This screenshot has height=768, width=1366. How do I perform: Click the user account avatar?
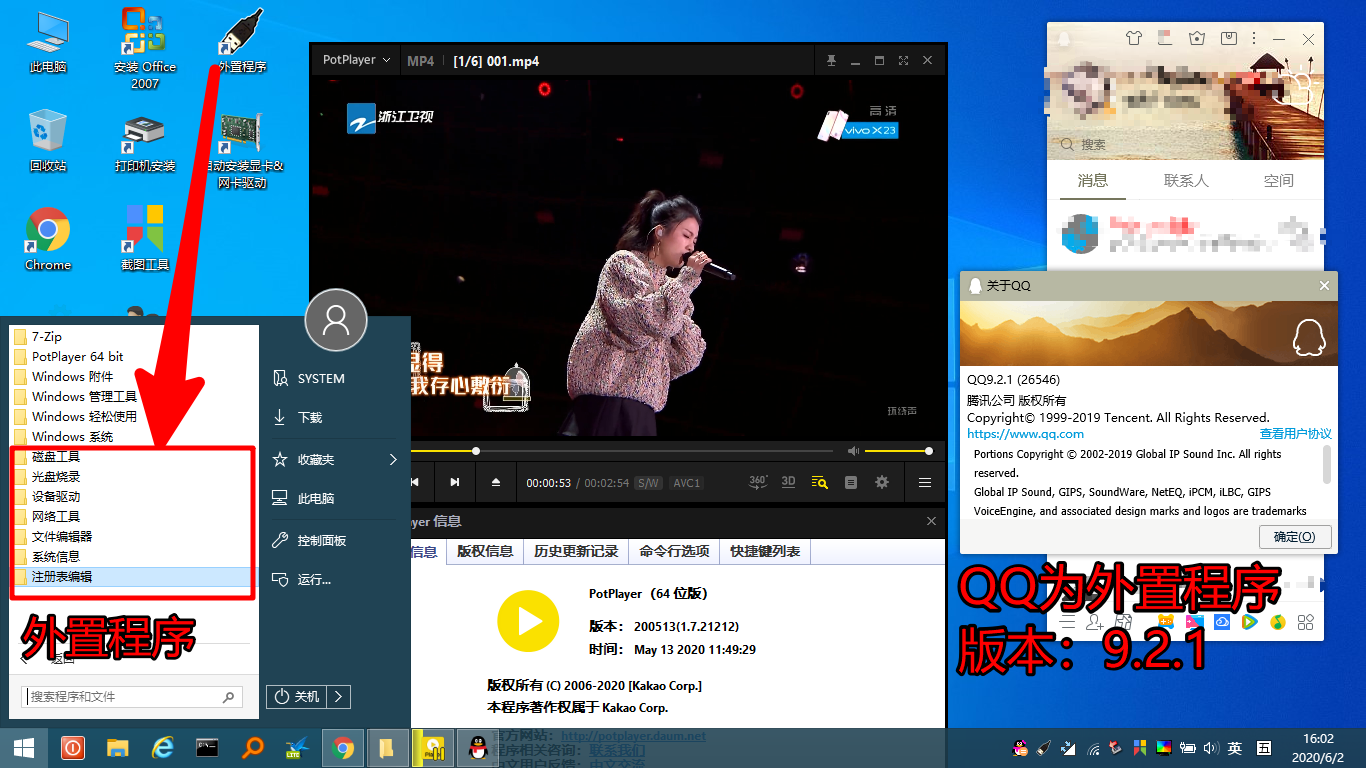coord(336,320)
